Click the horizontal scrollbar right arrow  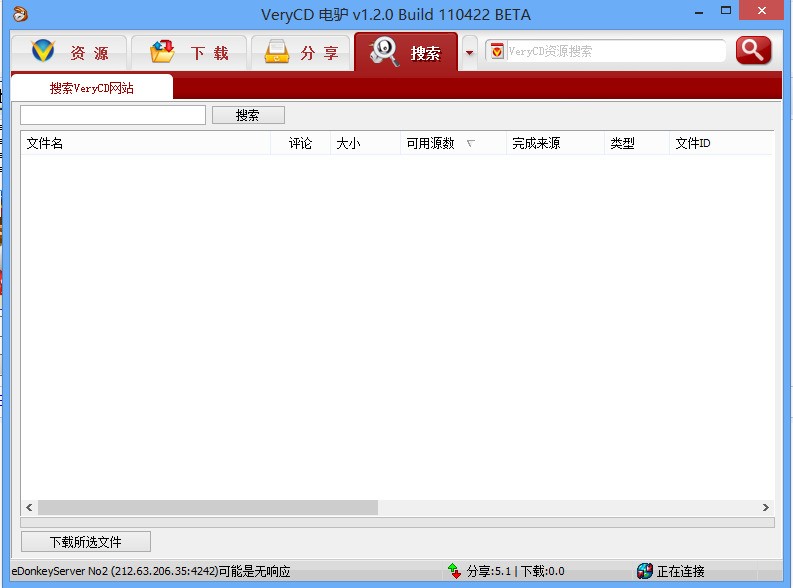point(766,507)
